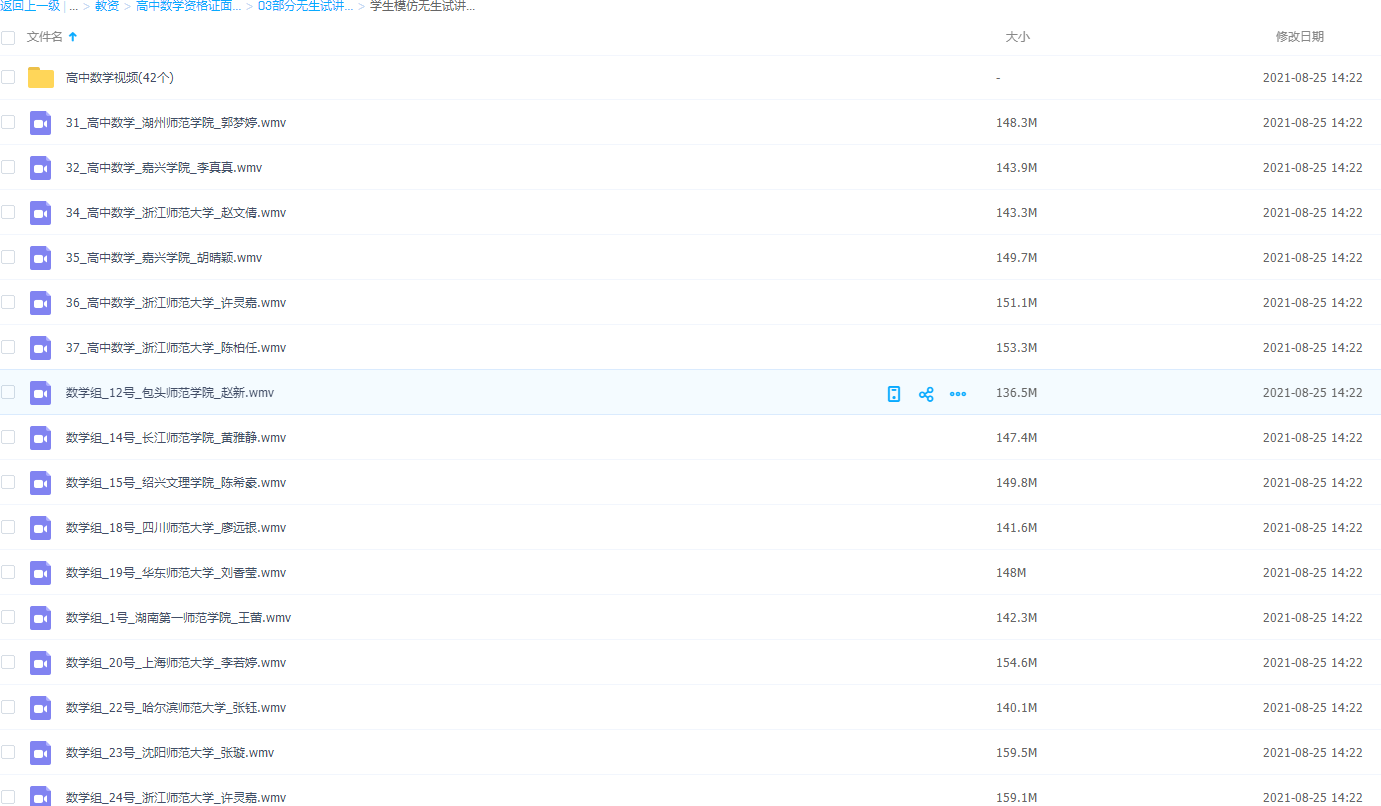Click the video icon for 数学组_15号_绍兴文理学院 file
The image size is (1381, 806).
tap(40, 483)
